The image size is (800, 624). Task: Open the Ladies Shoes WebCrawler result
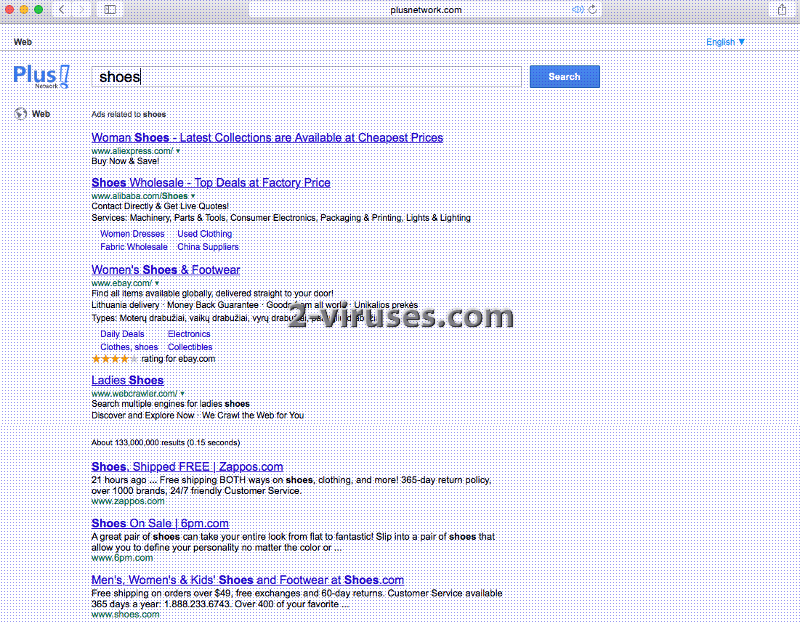pyautogui.click(x=127, y=380)
